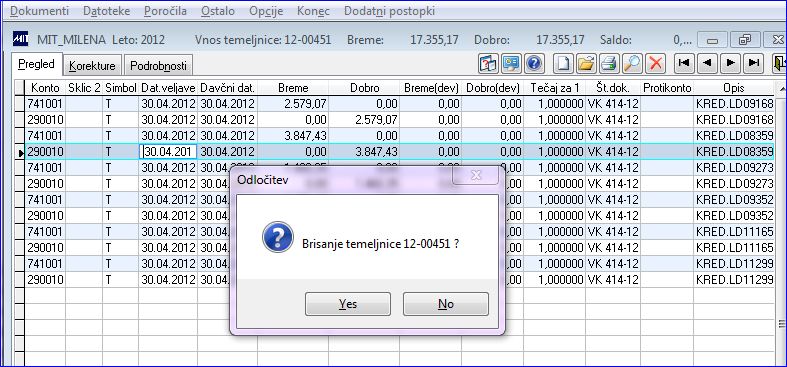The height and width of the screenshot is (367, 787).
Task: Confirm deletion with Yes button
Action: (x=348, y=304)
